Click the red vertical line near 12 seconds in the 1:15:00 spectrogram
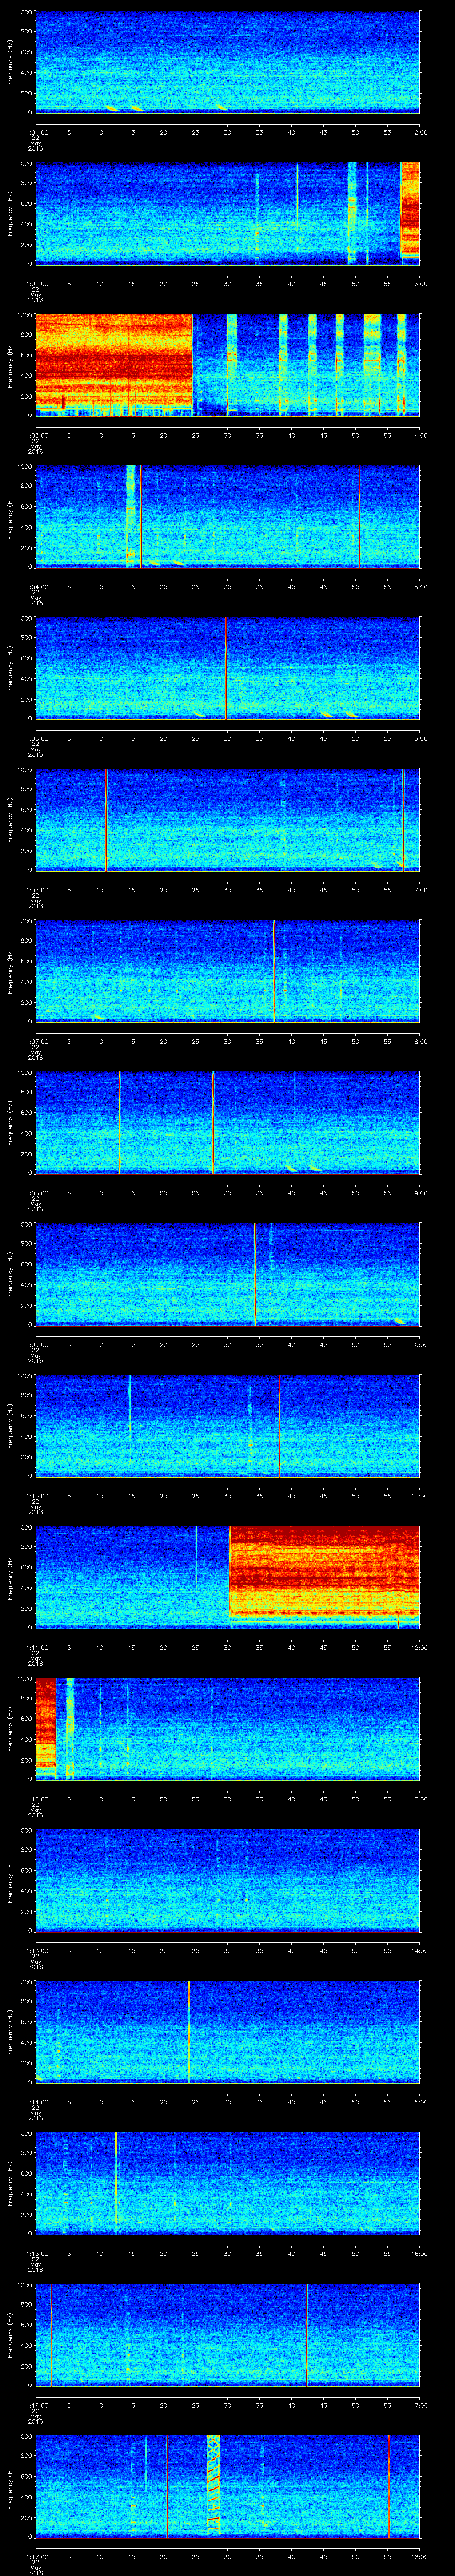The height and width of the screenshot is (2576, 455). coord(116,2183)
